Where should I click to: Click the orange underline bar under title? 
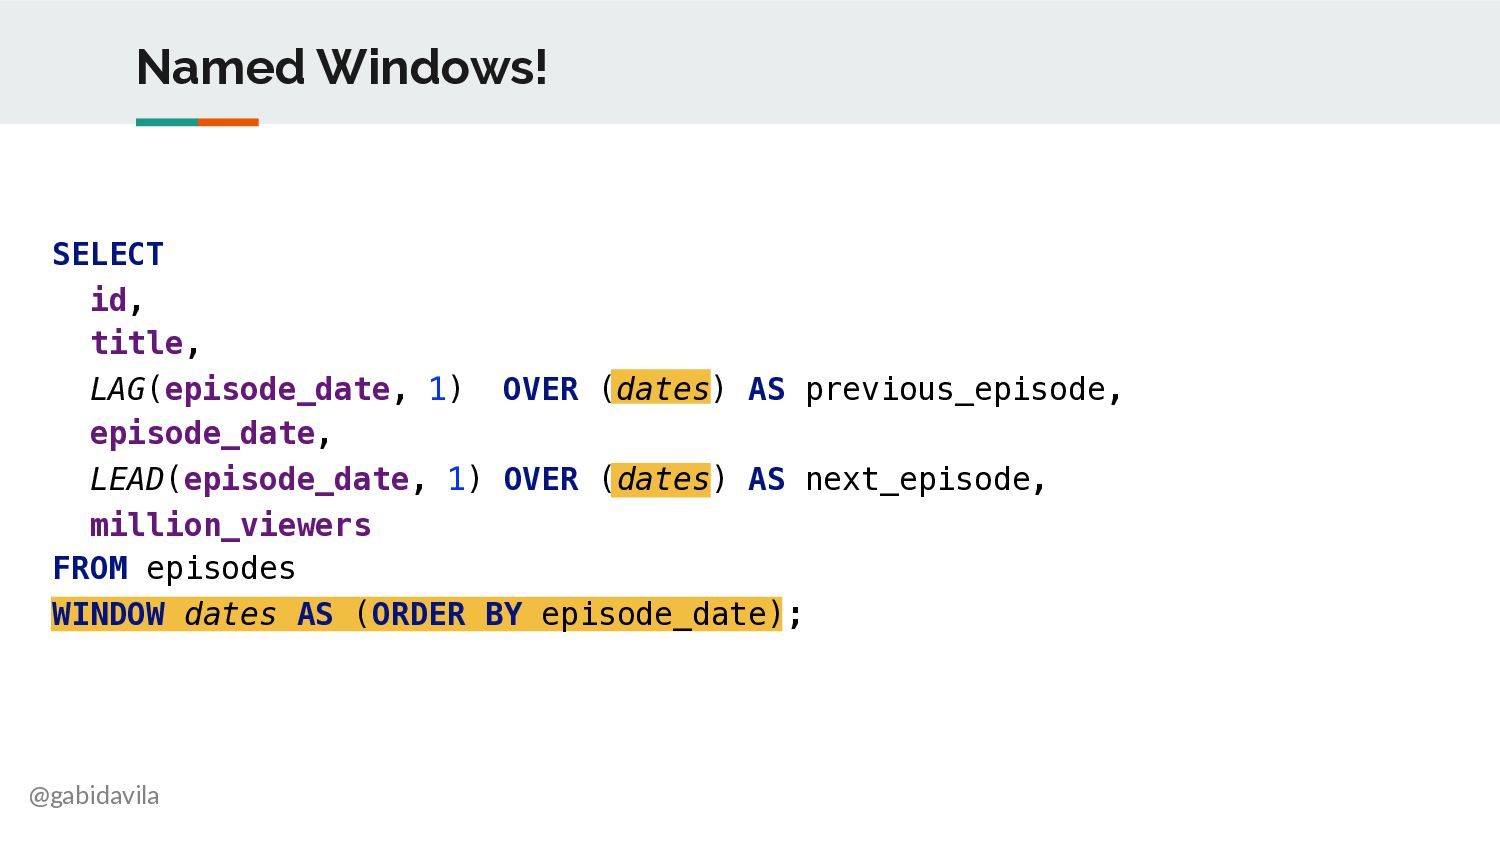tap(228, 122)
